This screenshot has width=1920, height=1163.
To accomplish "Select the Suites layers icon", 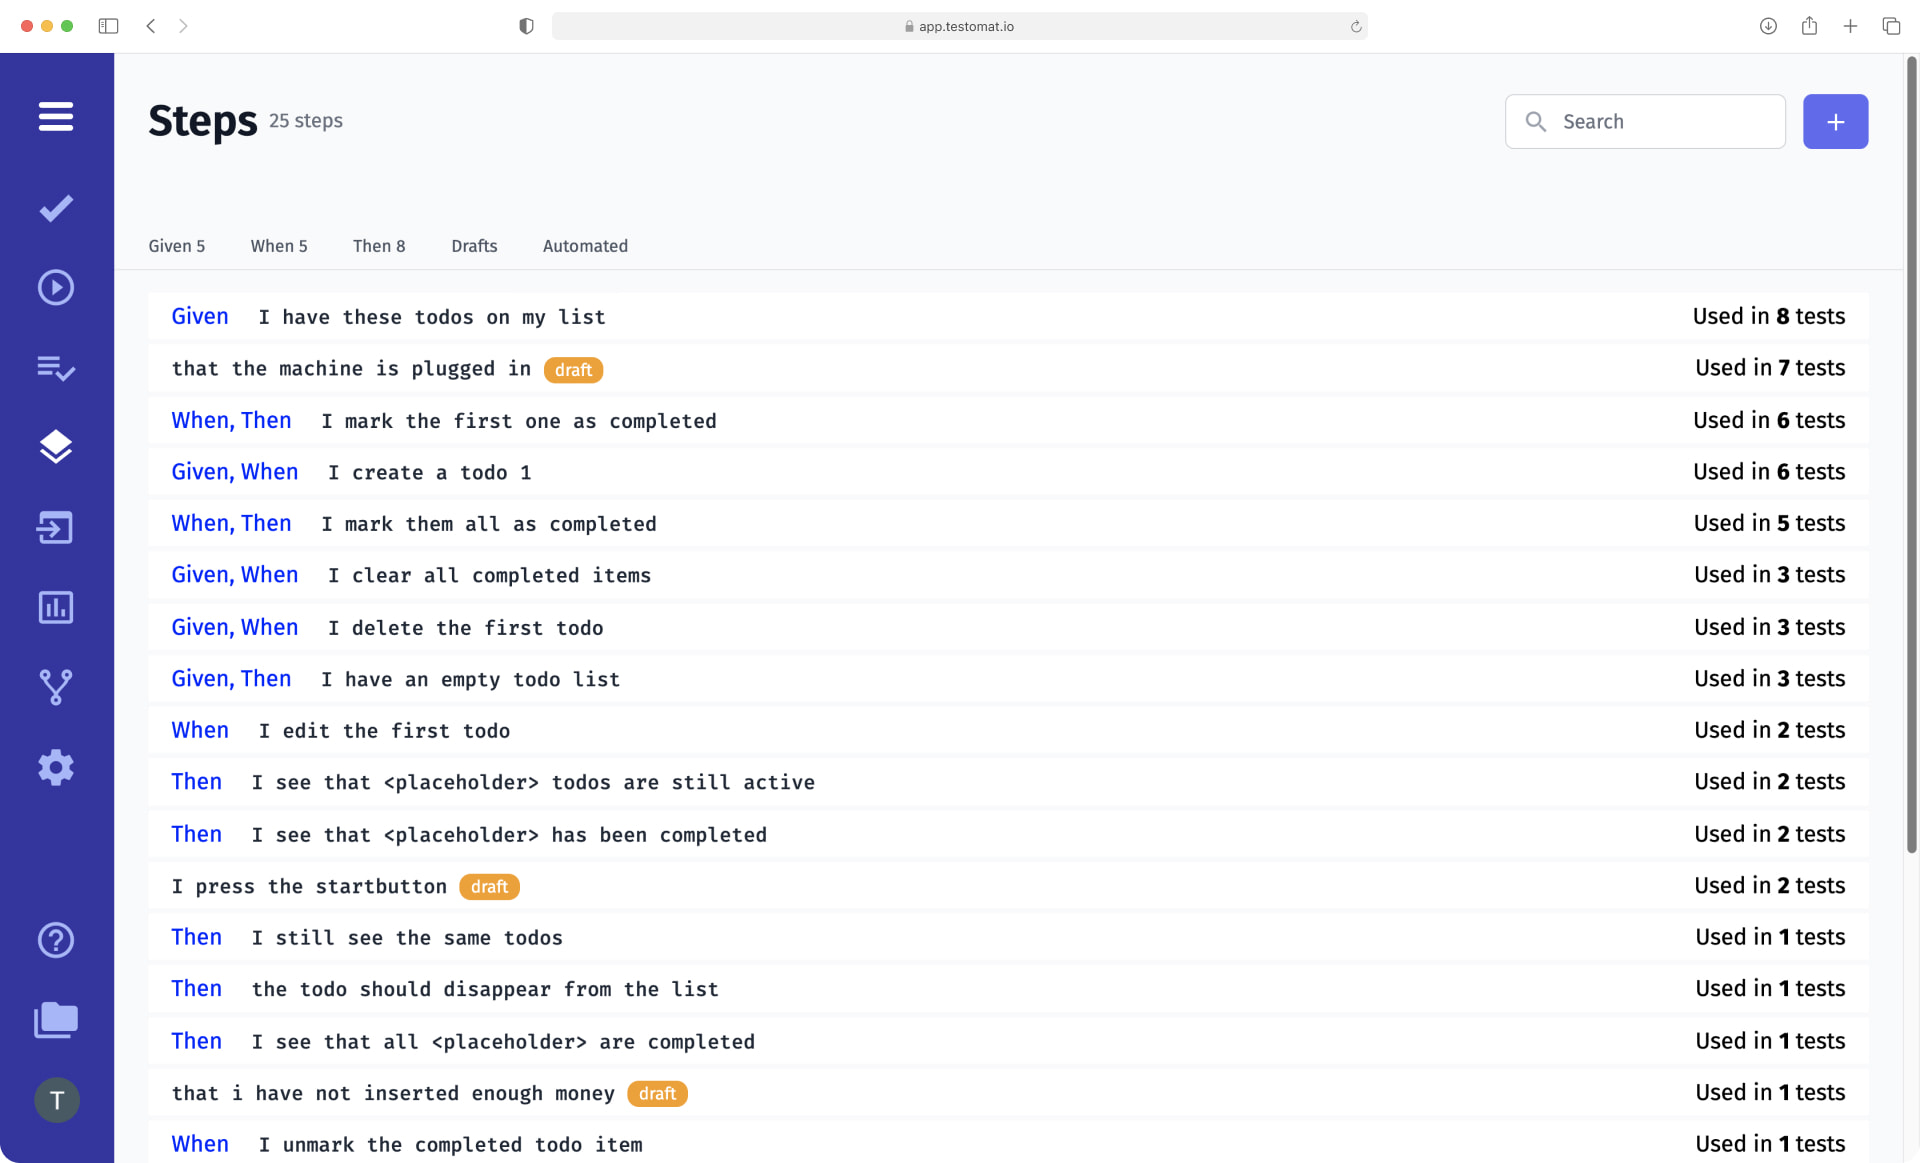I will [x=55, y=447].
